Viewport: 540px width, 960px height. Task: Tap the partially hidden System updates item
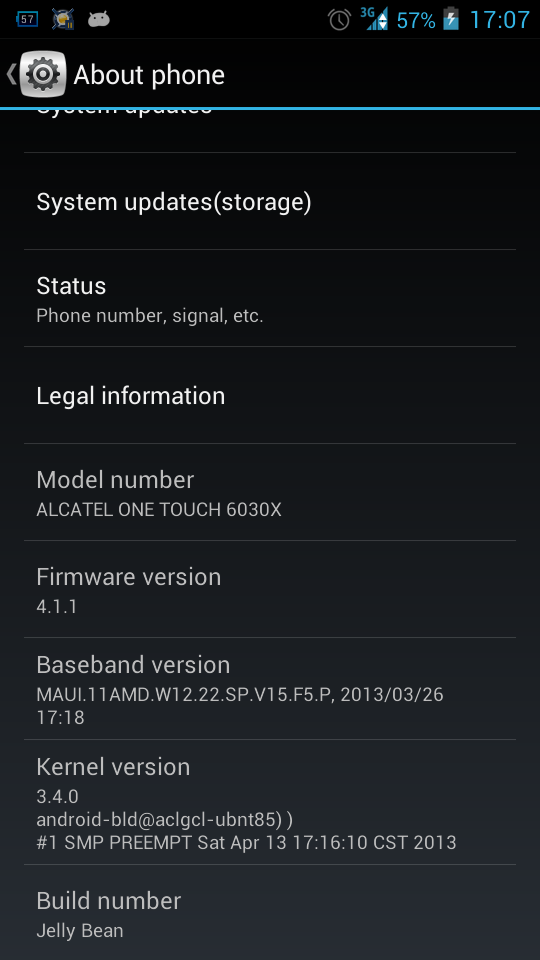(270, 130)
